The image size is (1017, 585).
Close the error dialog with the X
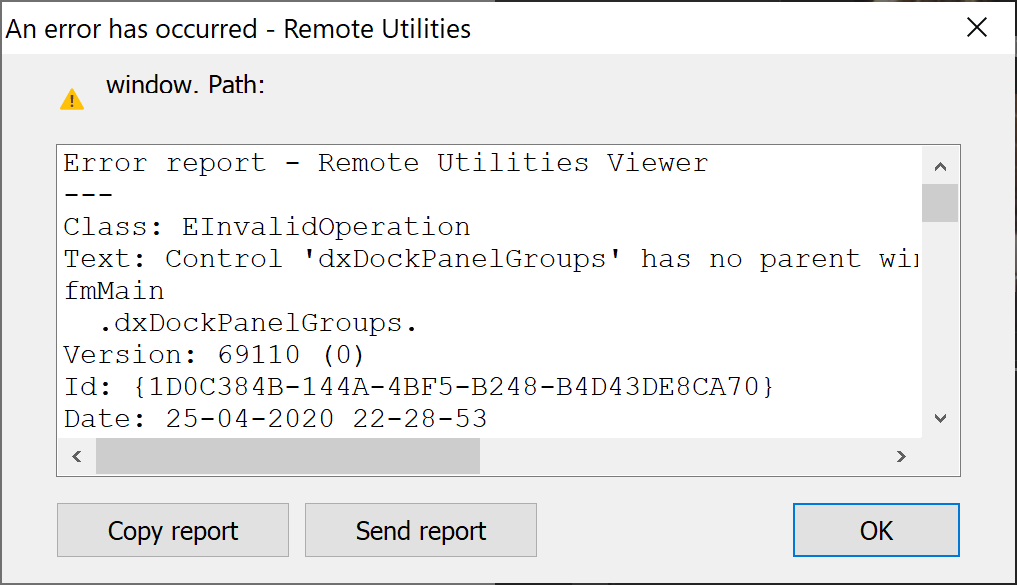point(976,28)
